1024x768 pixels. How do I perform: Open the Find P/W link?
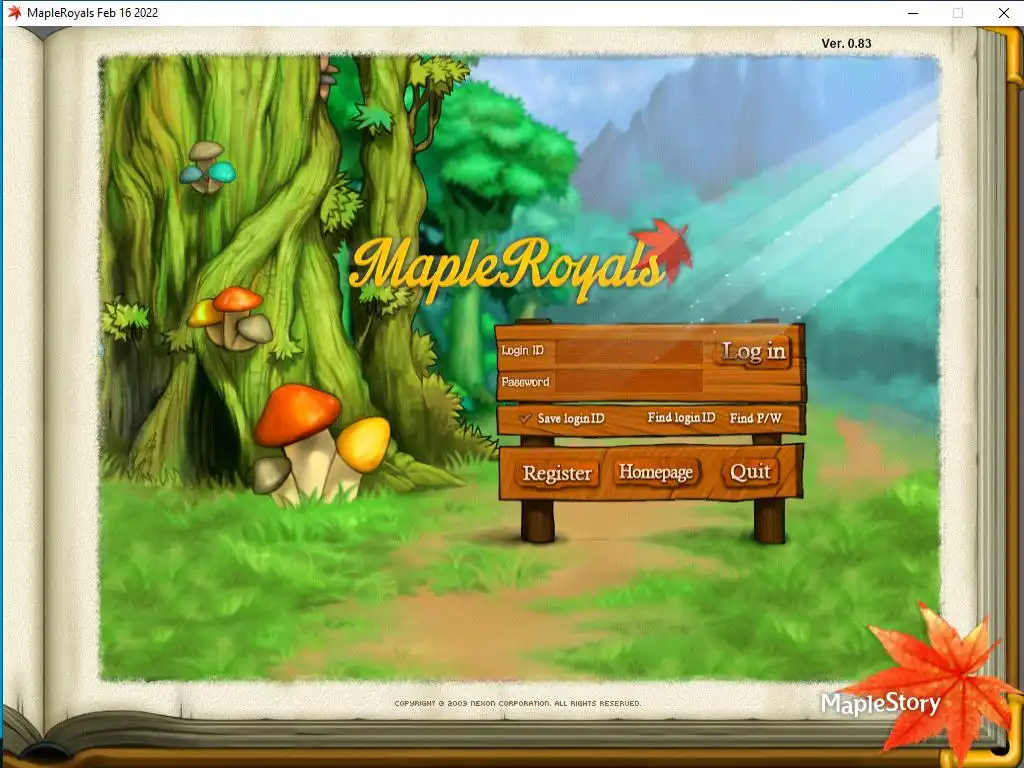click(x=756, y=418)
